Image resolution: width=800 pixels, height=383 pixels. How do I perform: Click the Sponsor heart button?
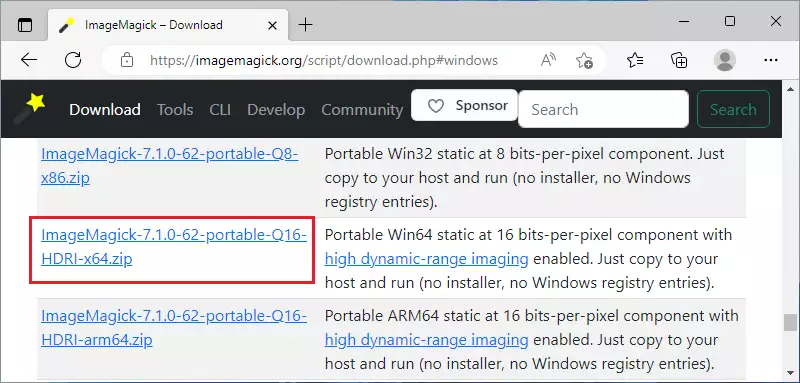pos(465,106)
